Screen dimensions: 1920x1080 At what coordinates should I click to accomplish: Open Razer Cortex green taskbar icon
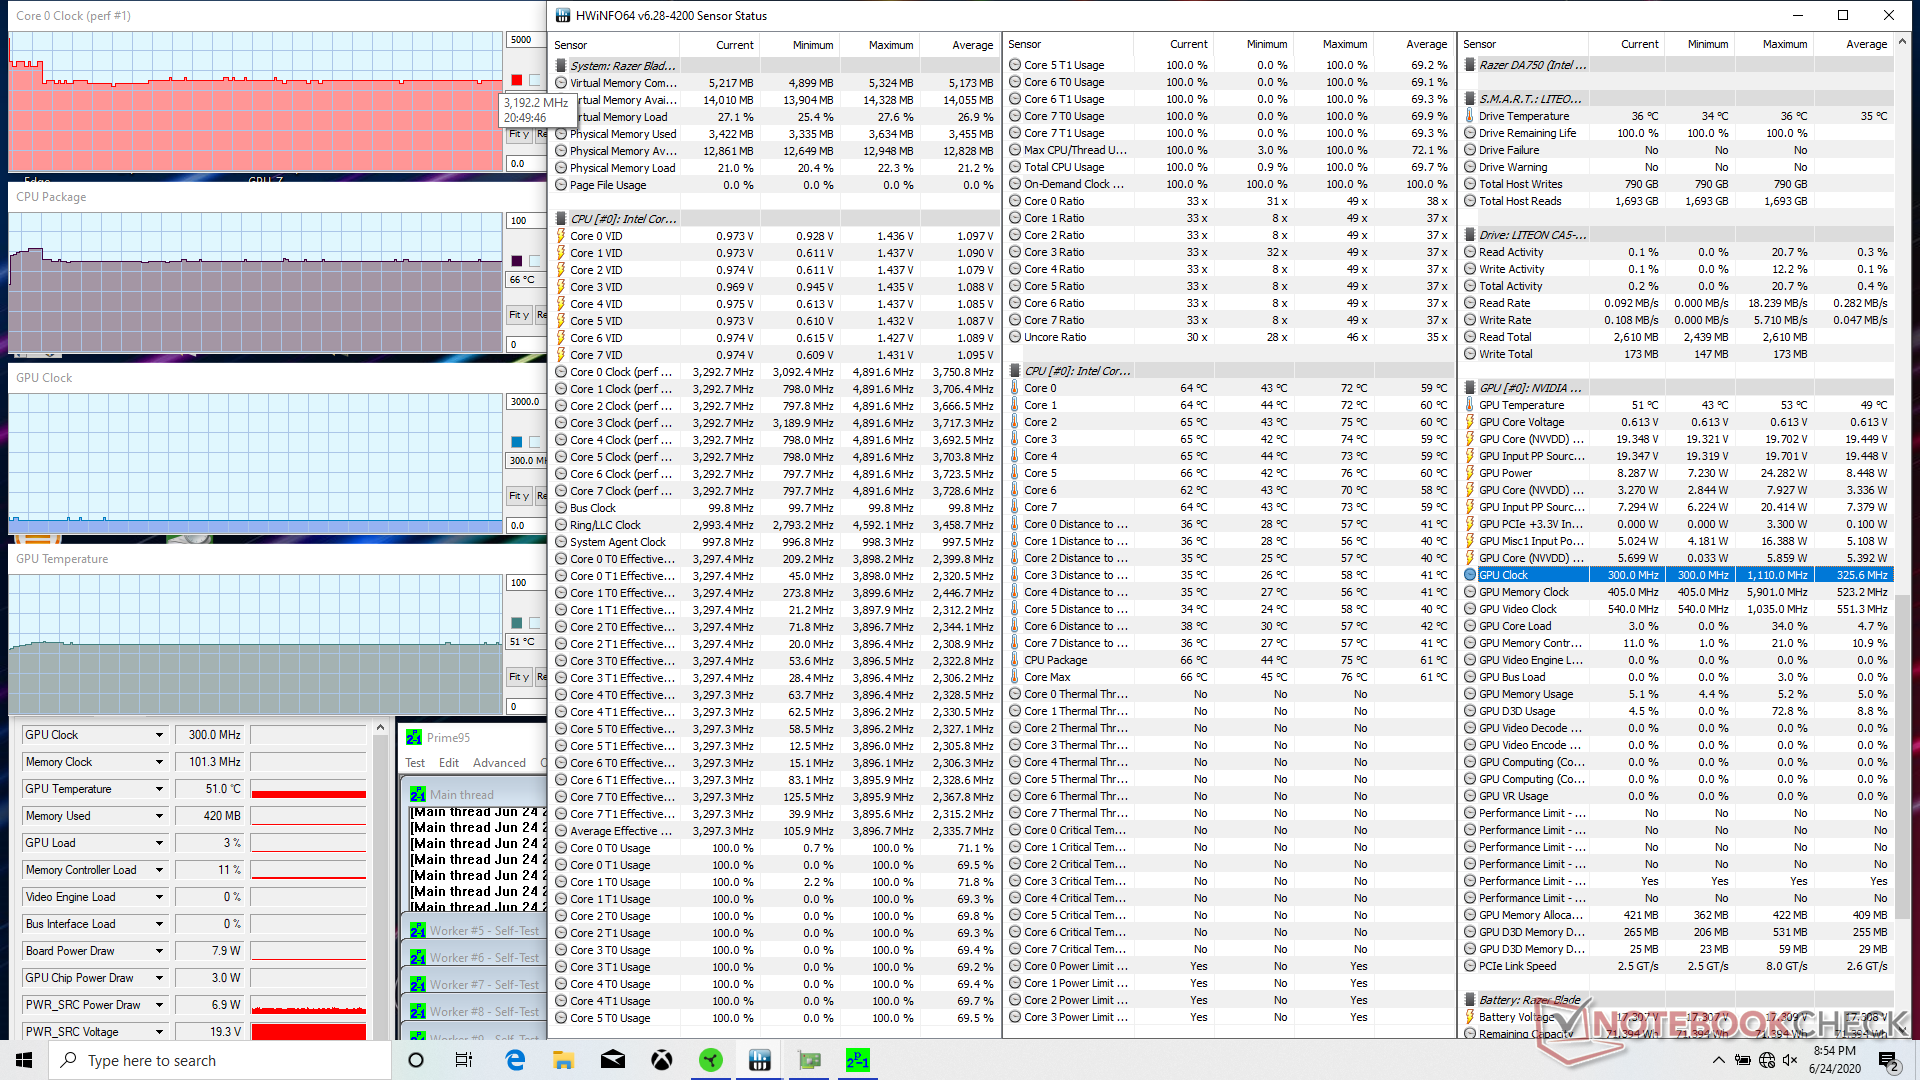(x=711, y=1060)
